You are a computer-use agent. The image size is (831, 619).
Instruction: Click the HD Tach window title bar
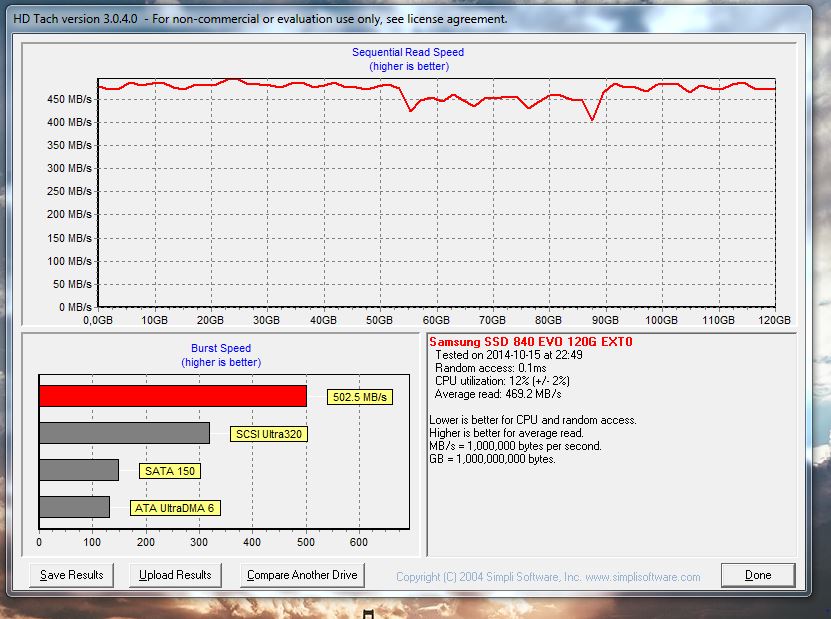(260, 18)
